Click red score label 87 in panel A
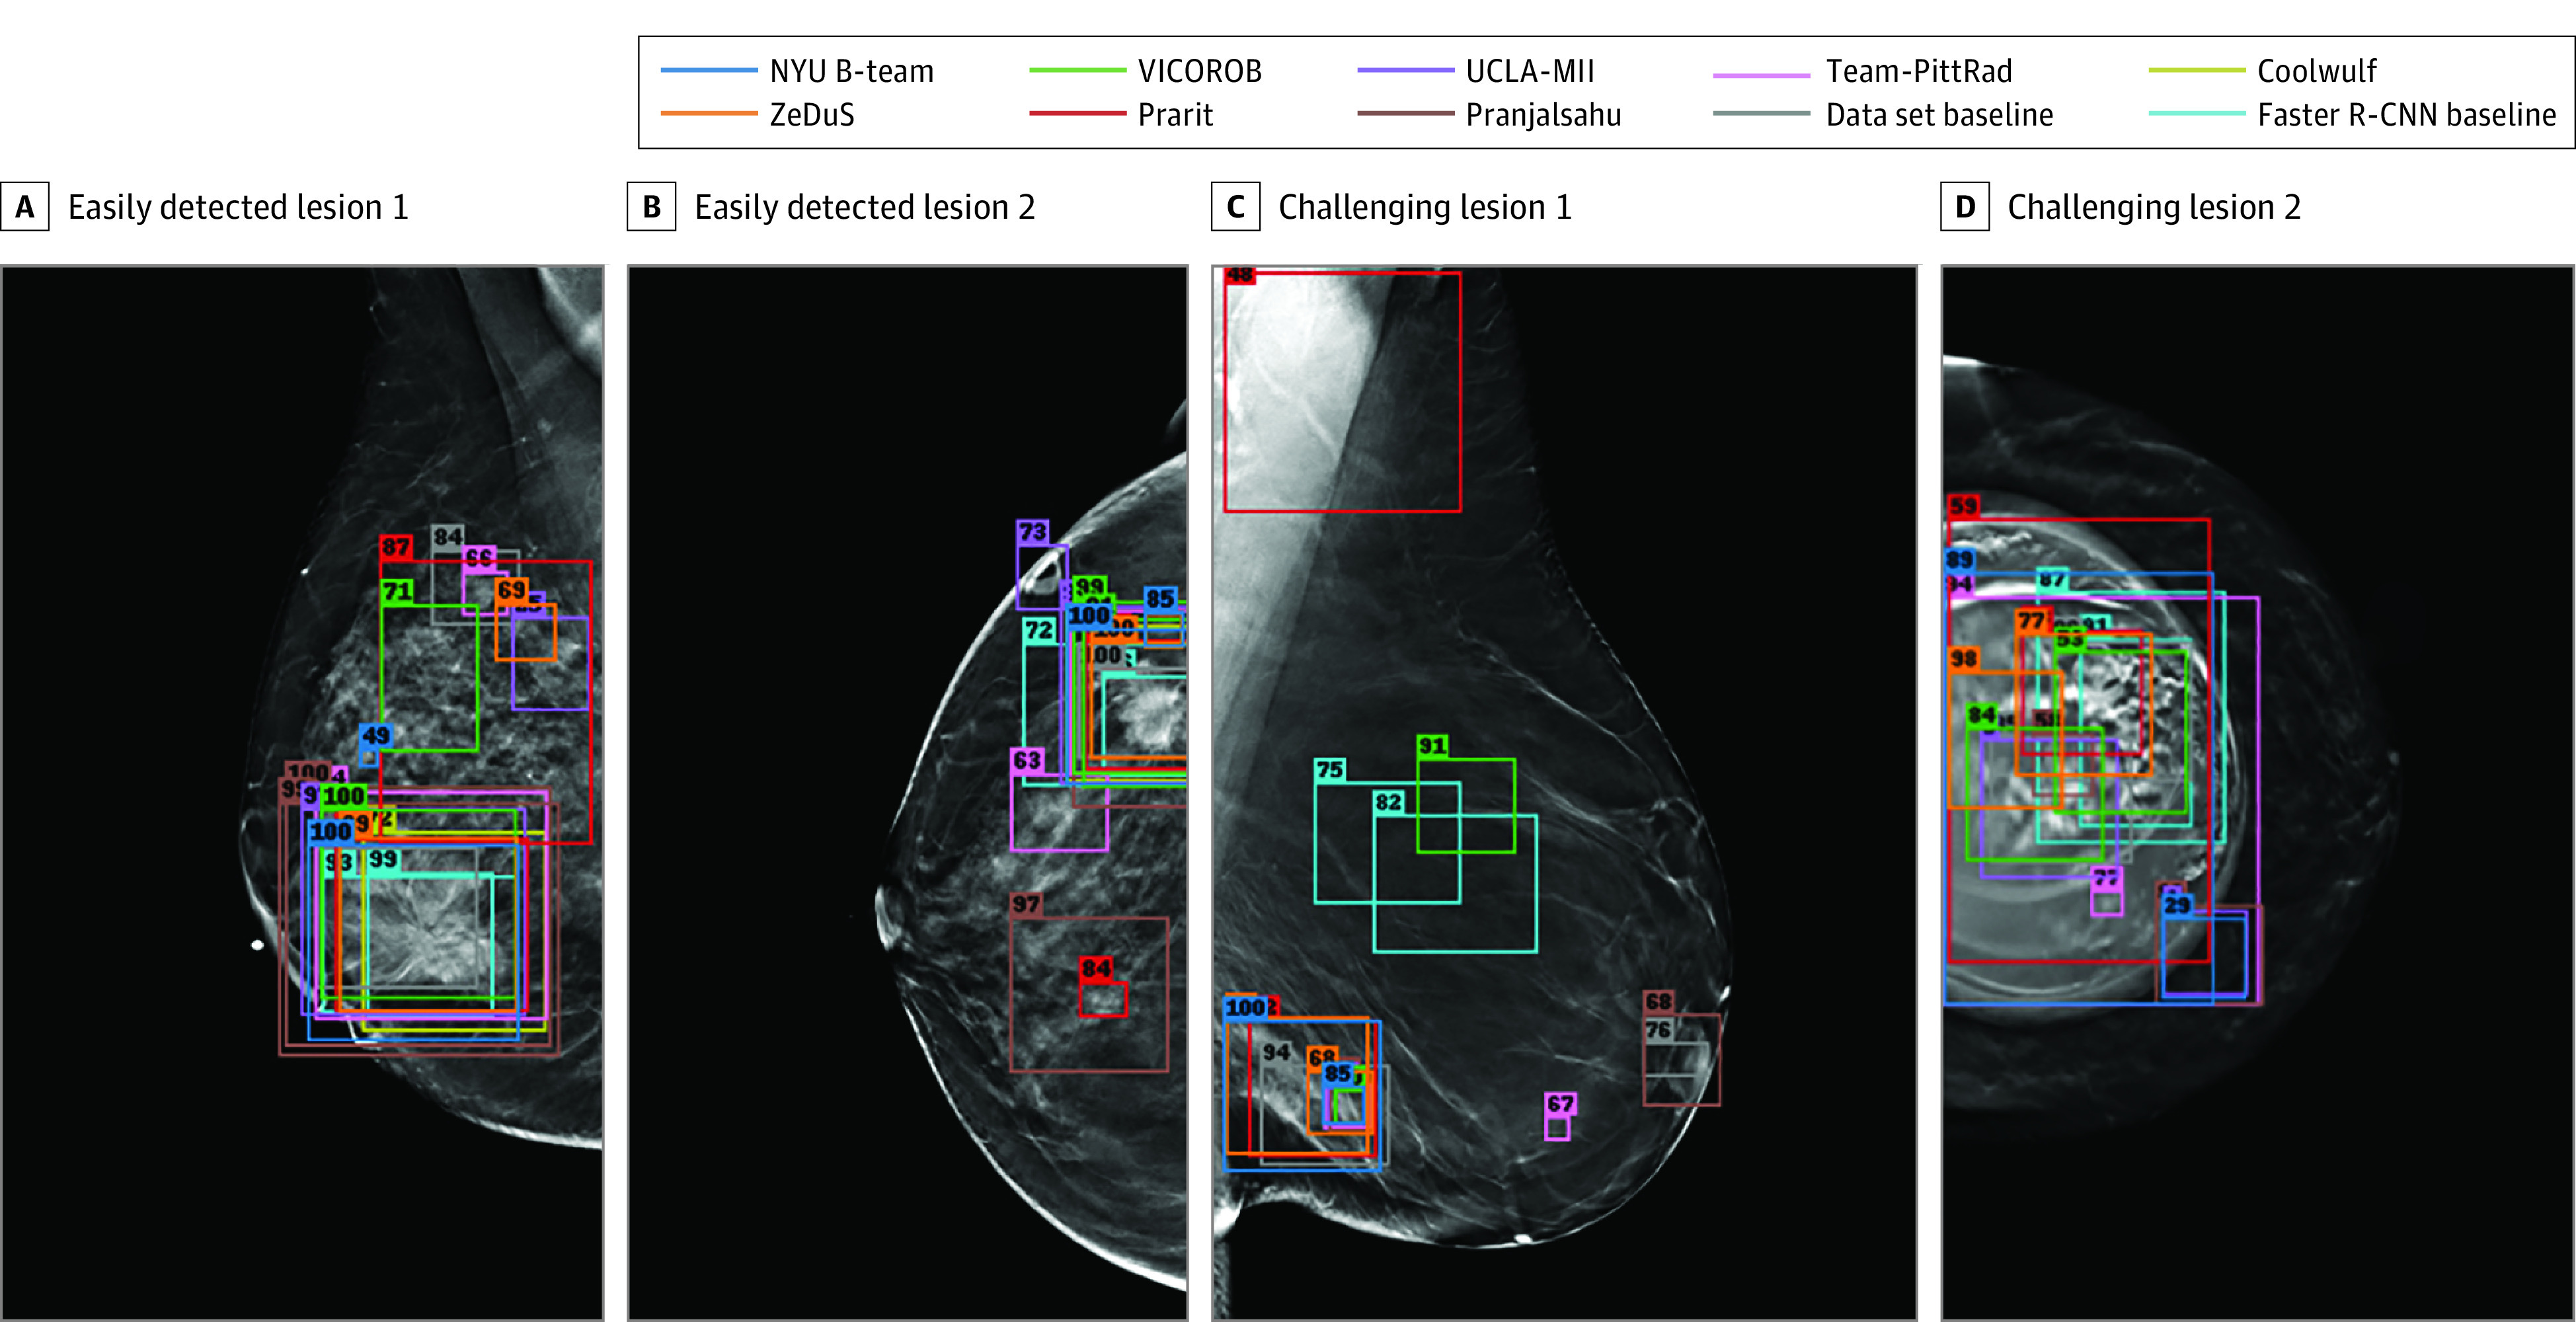Screen dimensions: 2576x1322 point(396,547)
